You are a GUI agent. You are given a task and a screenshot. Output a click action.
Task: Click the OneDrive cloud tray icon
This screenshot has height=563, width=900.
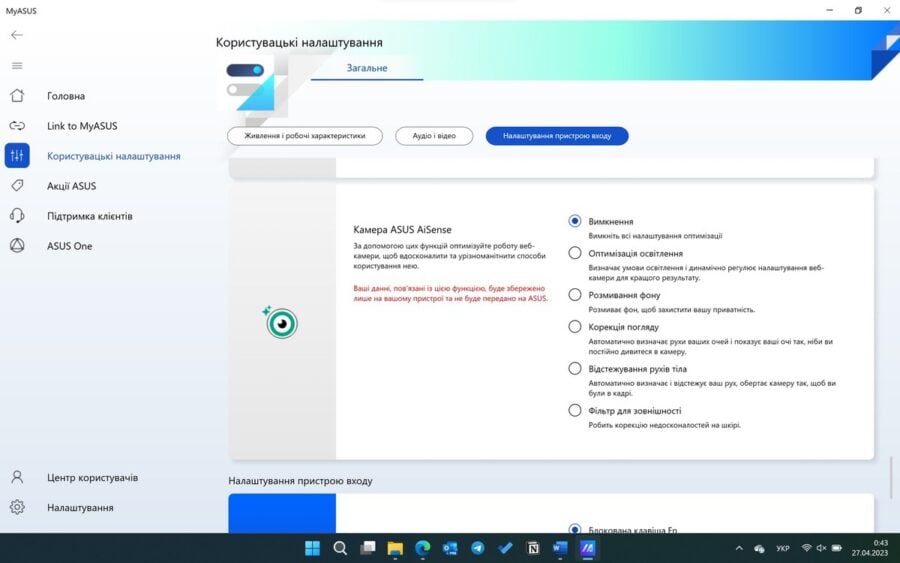pyautogui.click(x=759, y=549)
